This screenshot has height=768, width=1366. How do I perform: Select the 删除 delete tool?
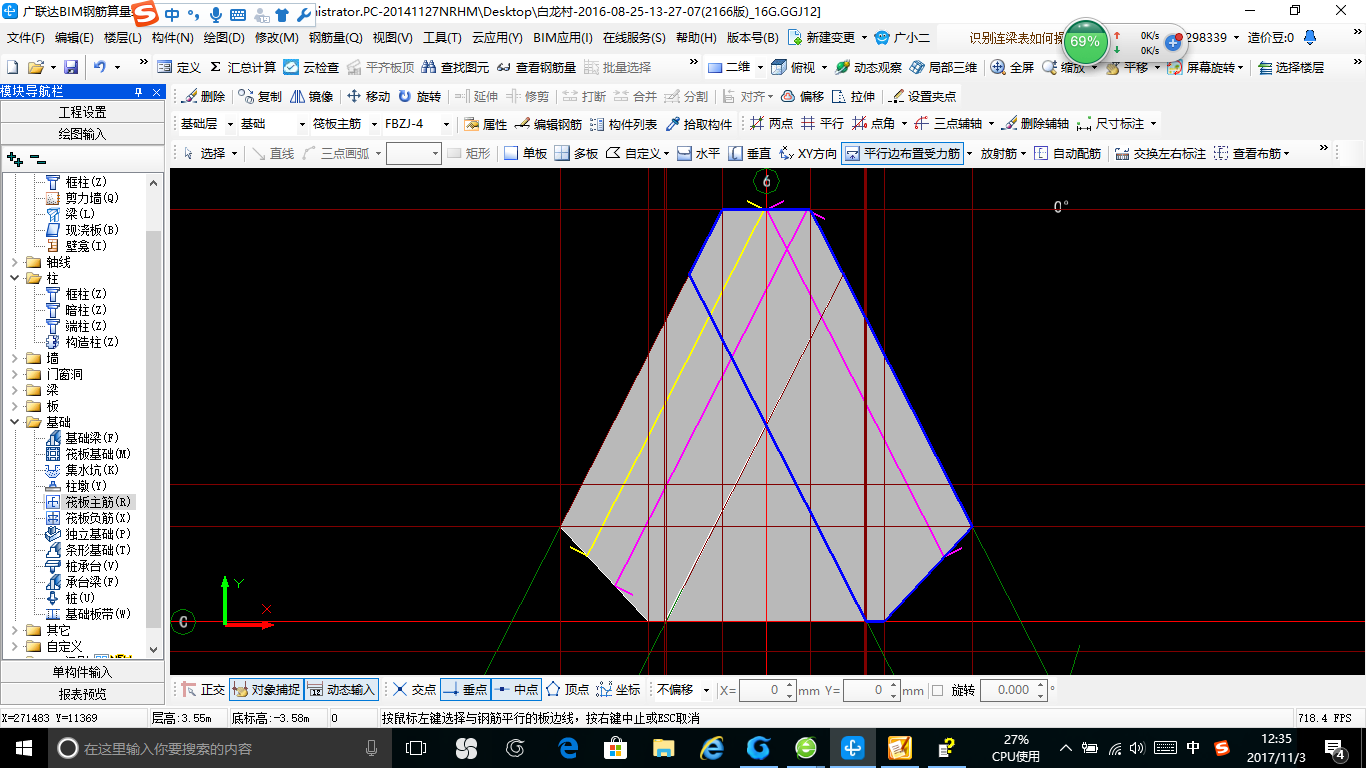(204, 97)
